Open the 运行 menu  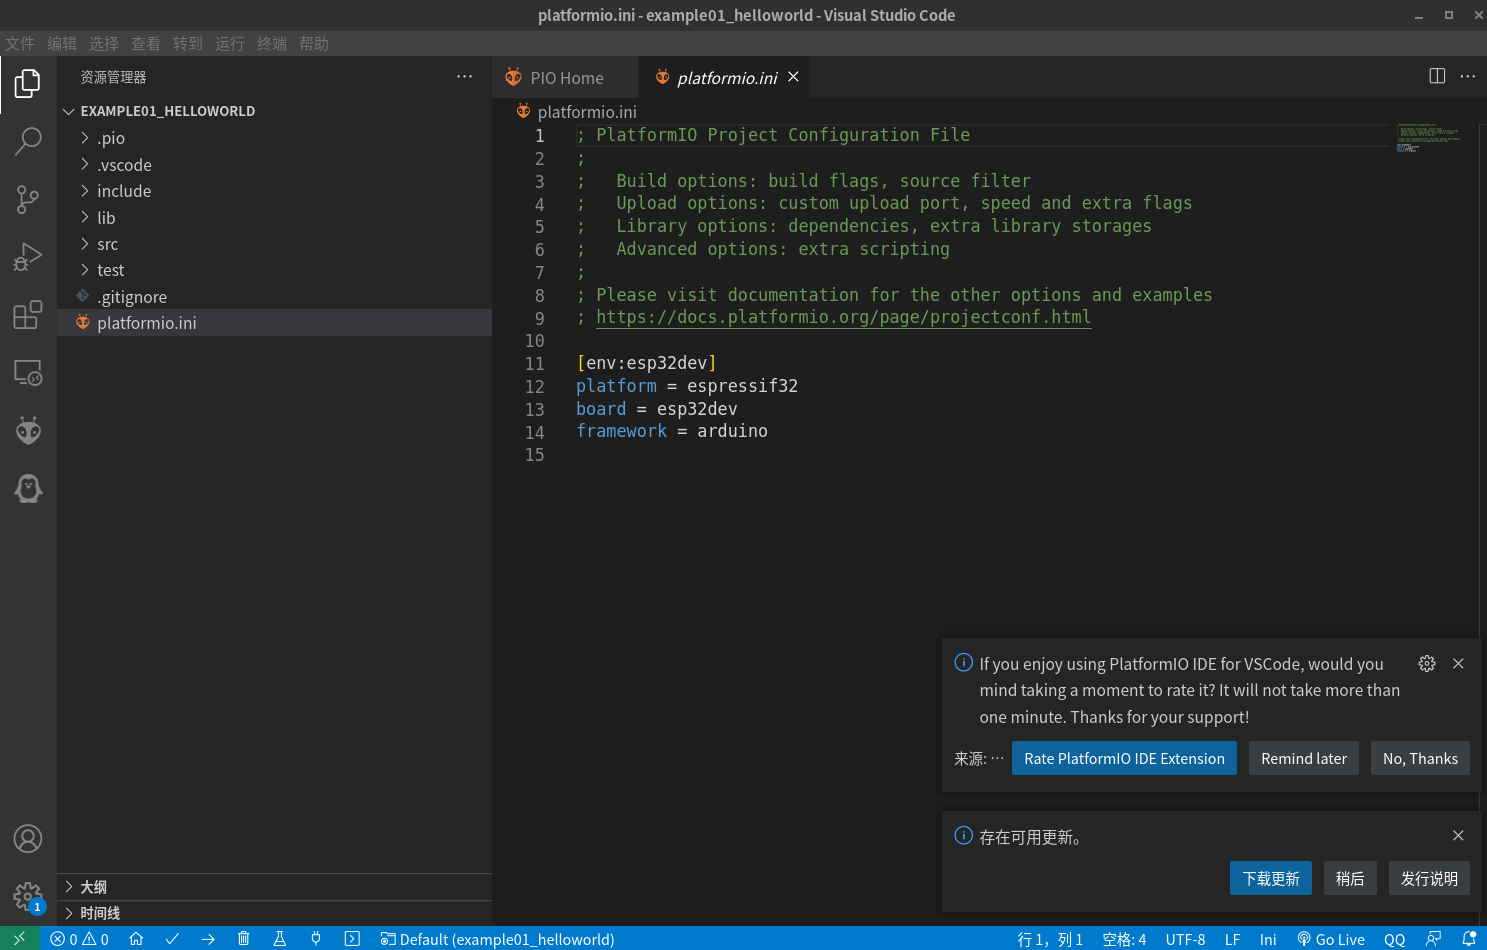(x=230, y=44)
